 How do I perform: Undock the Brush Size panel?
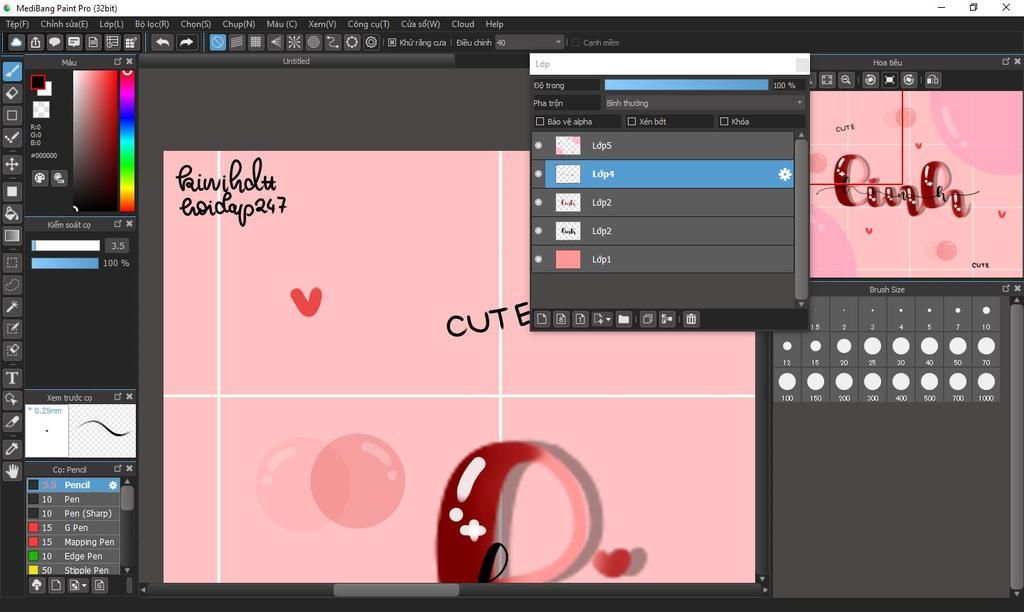[1006, 289]
